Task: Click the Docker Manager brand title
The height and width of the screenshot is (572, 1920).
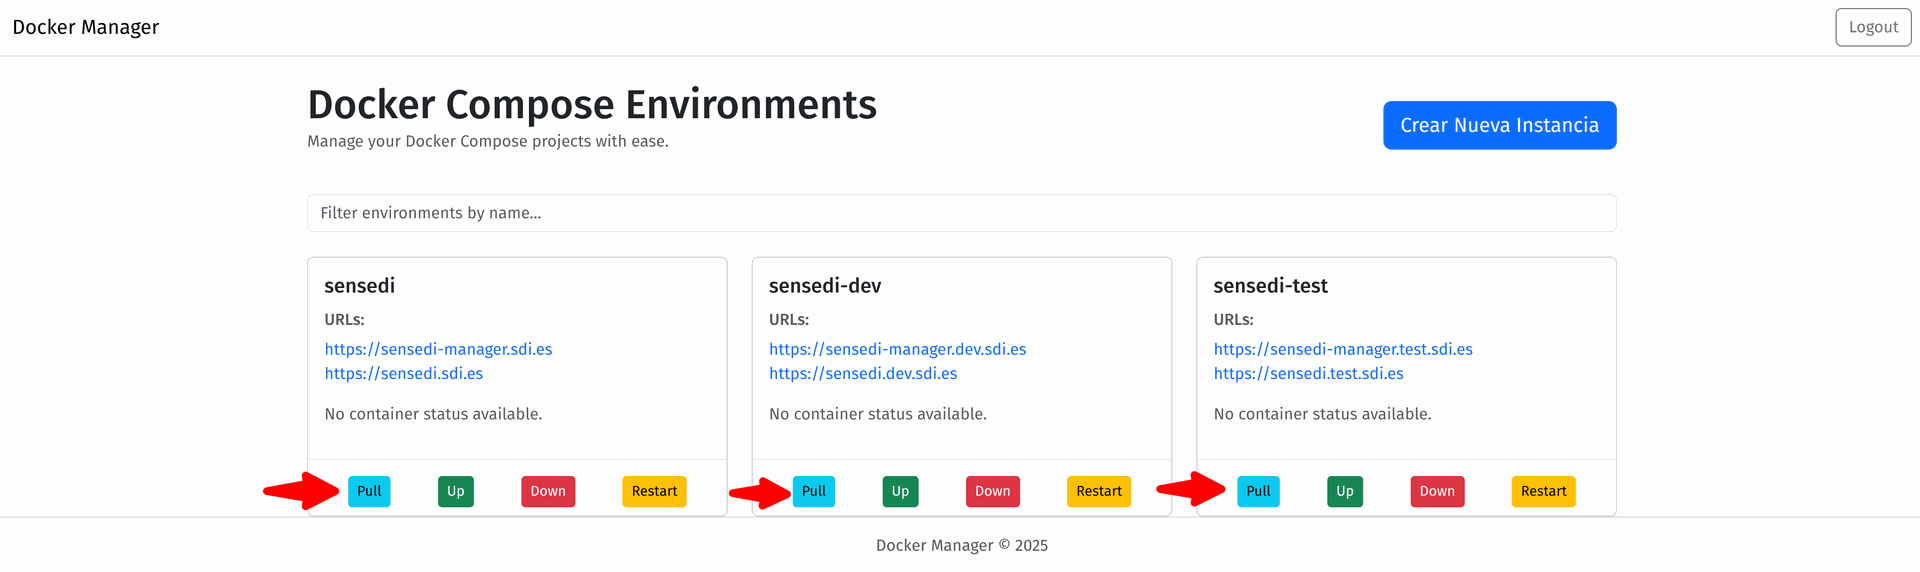Action: pos(86,27)
